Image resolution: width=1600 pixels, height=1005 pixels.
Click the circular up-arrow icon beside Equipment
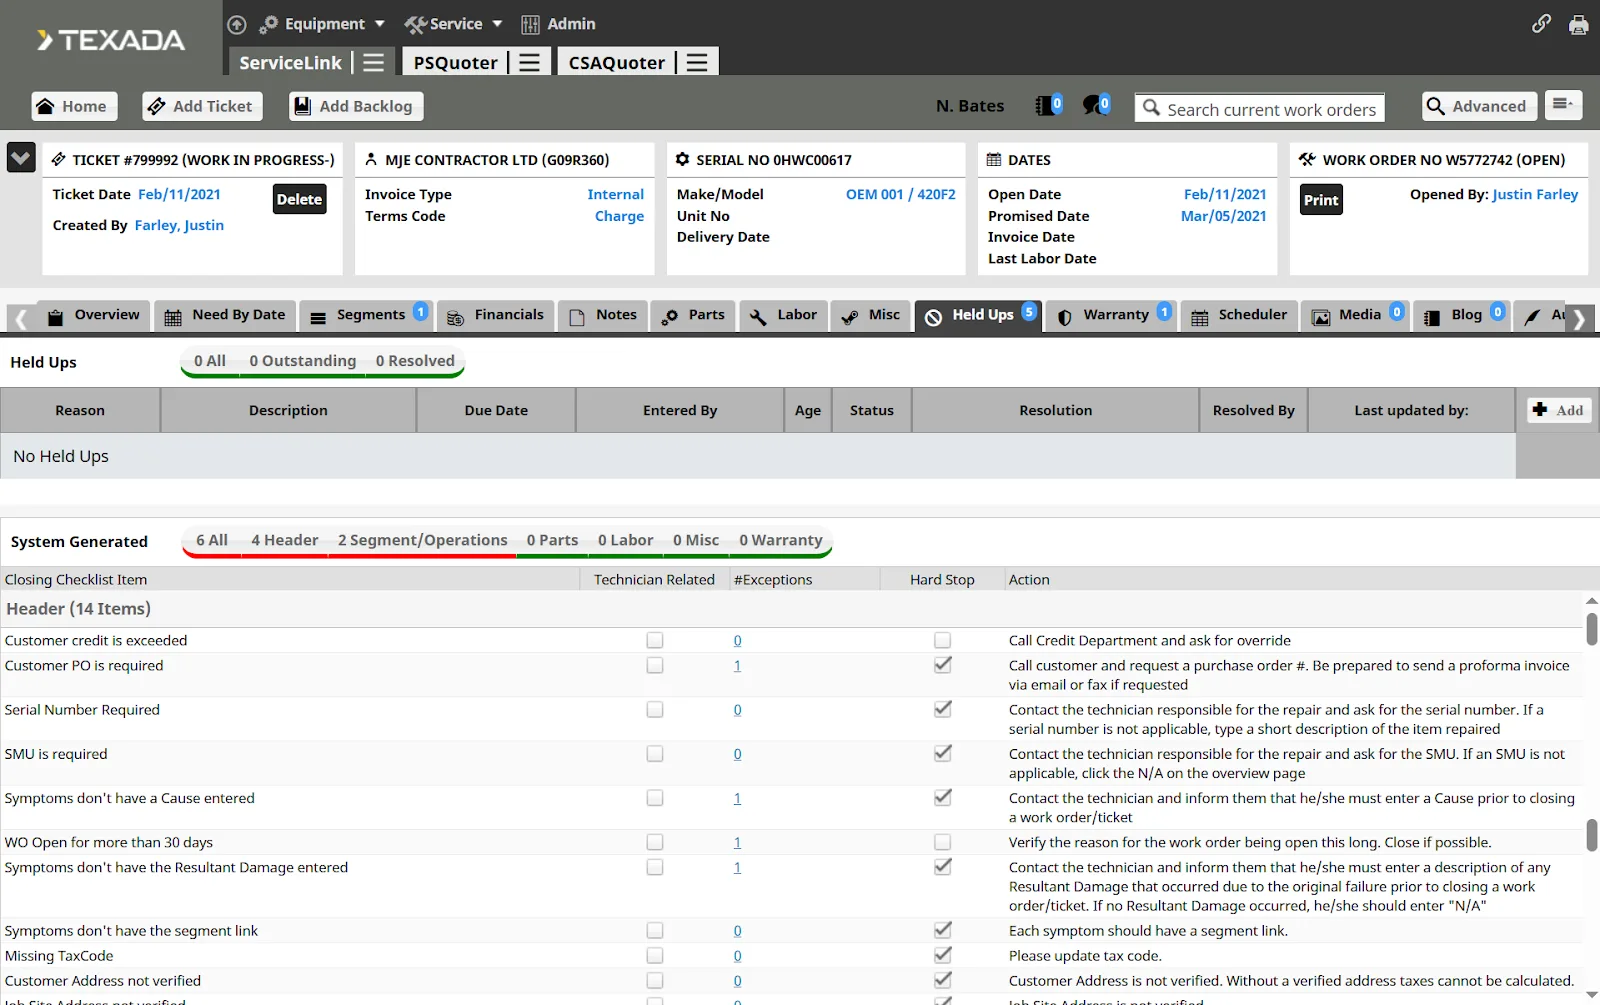click(237, 25)
